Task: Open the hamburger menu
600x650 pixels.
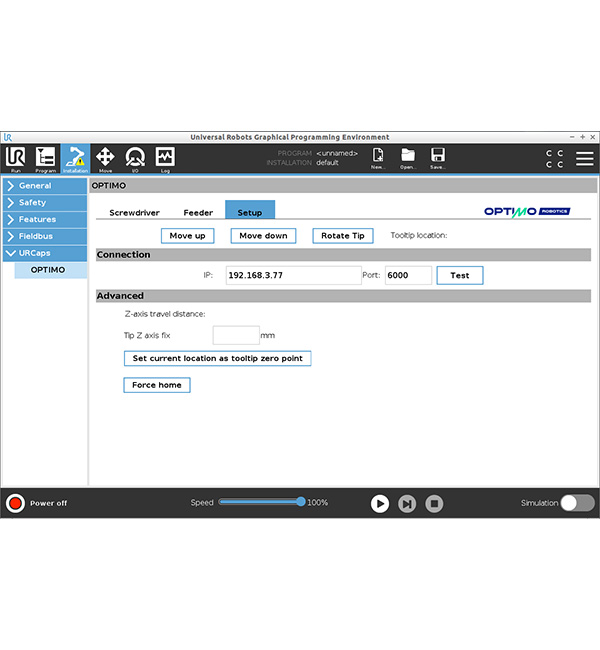Action: pyautogui.click(x=585, y=158)
